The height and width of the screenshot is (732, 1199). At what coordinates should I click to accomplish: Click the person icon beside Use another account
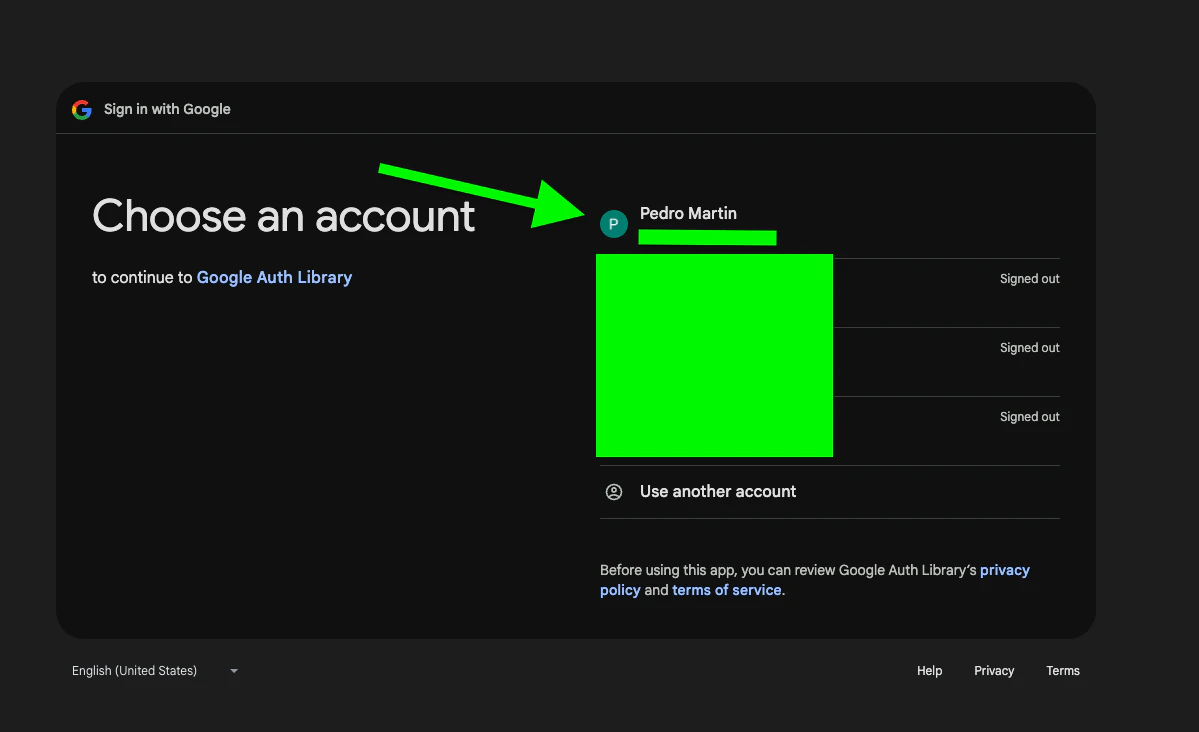614,491
